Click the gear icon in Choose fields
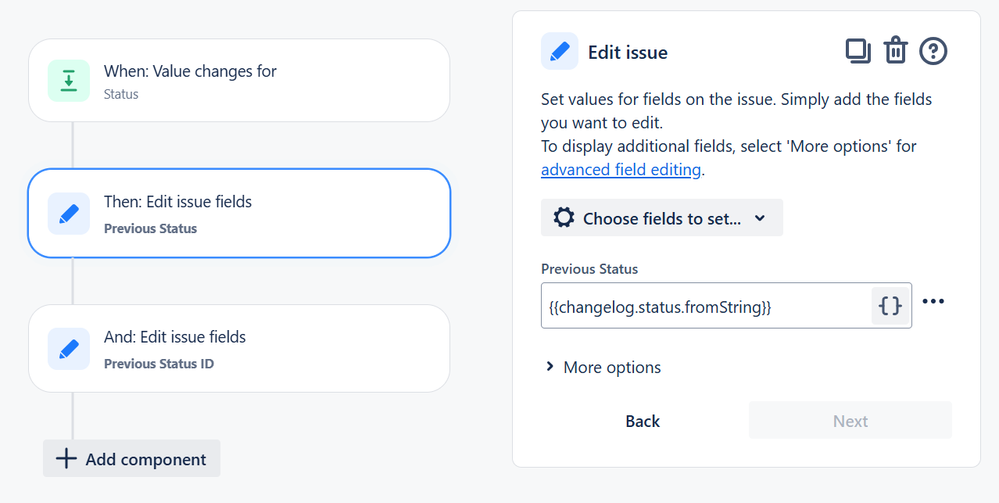The width and height of the screenshot is (999, 503). pos(564,218)
